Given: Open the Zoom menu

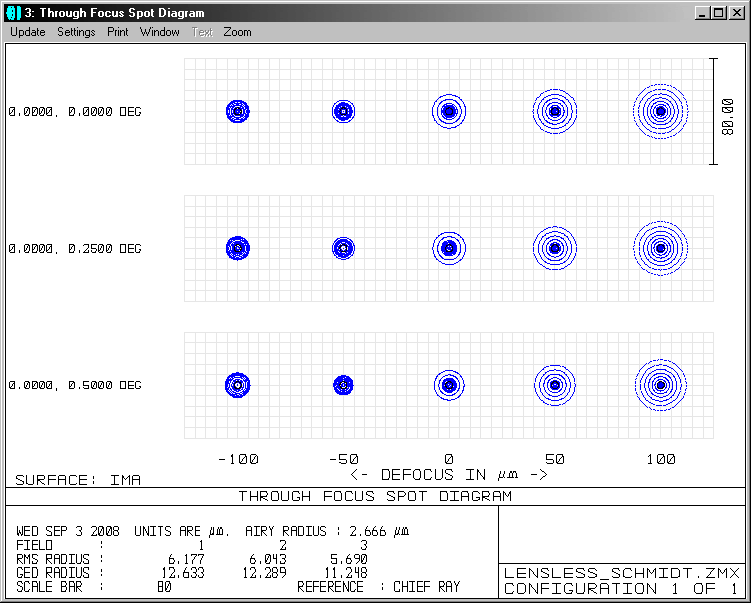Looking at the screenshot, I should tap(238, 32).
